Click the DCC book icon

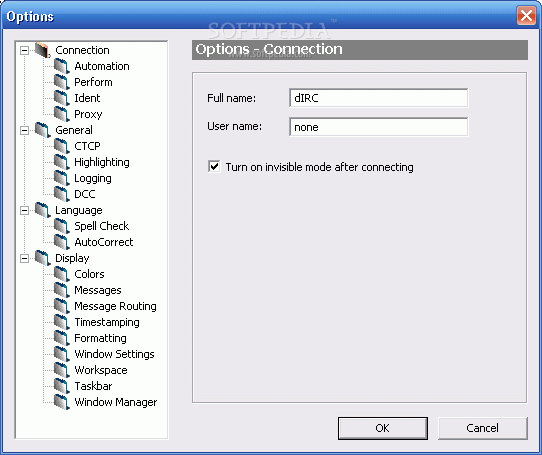(62, 194)
